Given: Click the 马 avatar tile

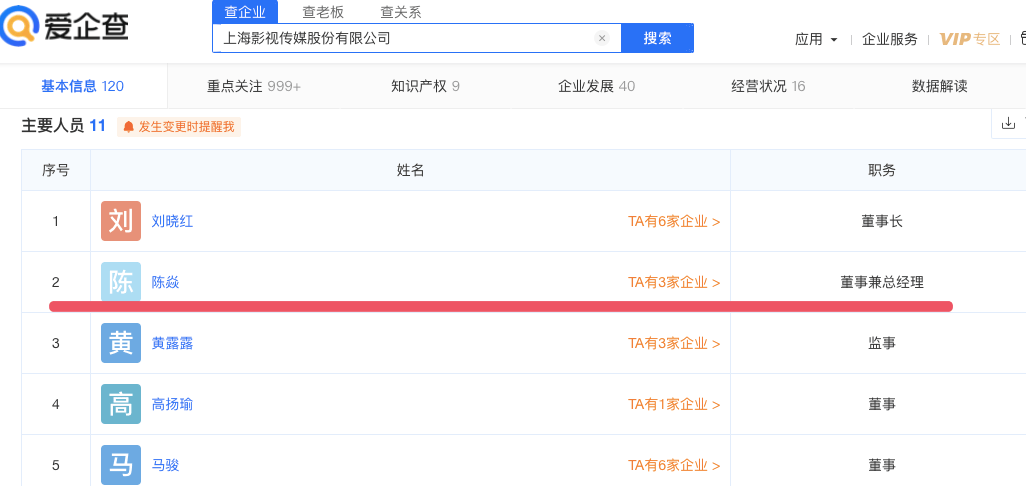Looking at the screenshot, I should coord(121,465).
